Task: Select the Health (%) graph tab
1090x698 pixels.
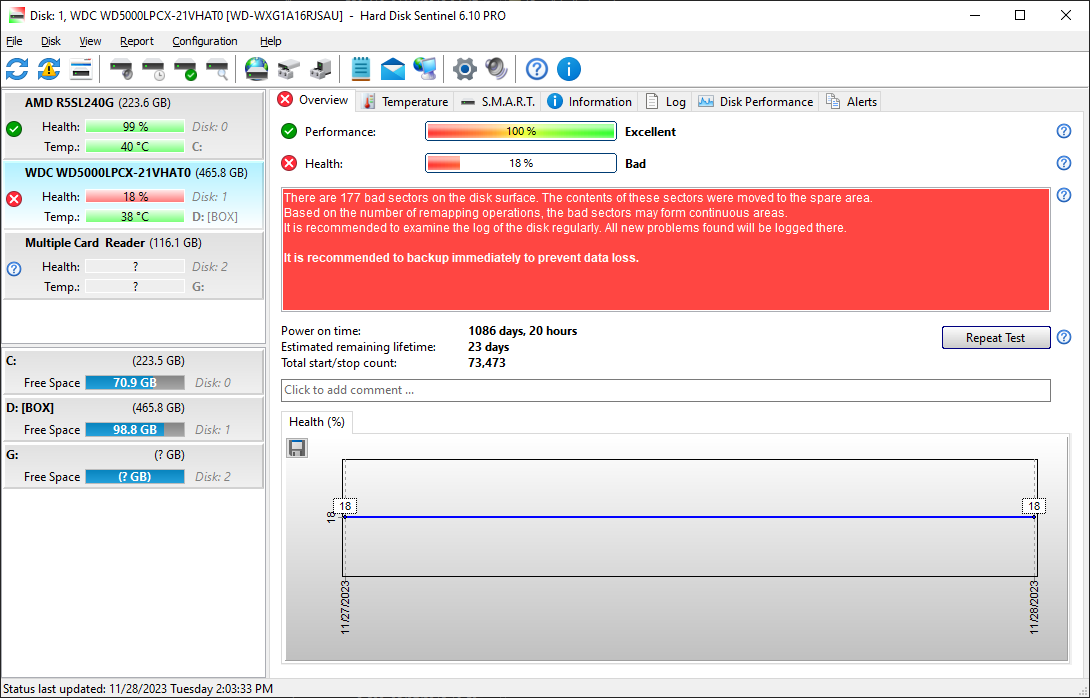Action: click(317, 422)
